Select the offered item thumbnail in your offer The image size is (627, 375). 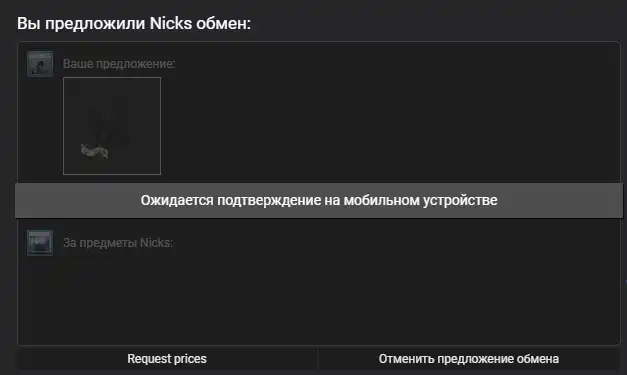click(x=112, y=126)
